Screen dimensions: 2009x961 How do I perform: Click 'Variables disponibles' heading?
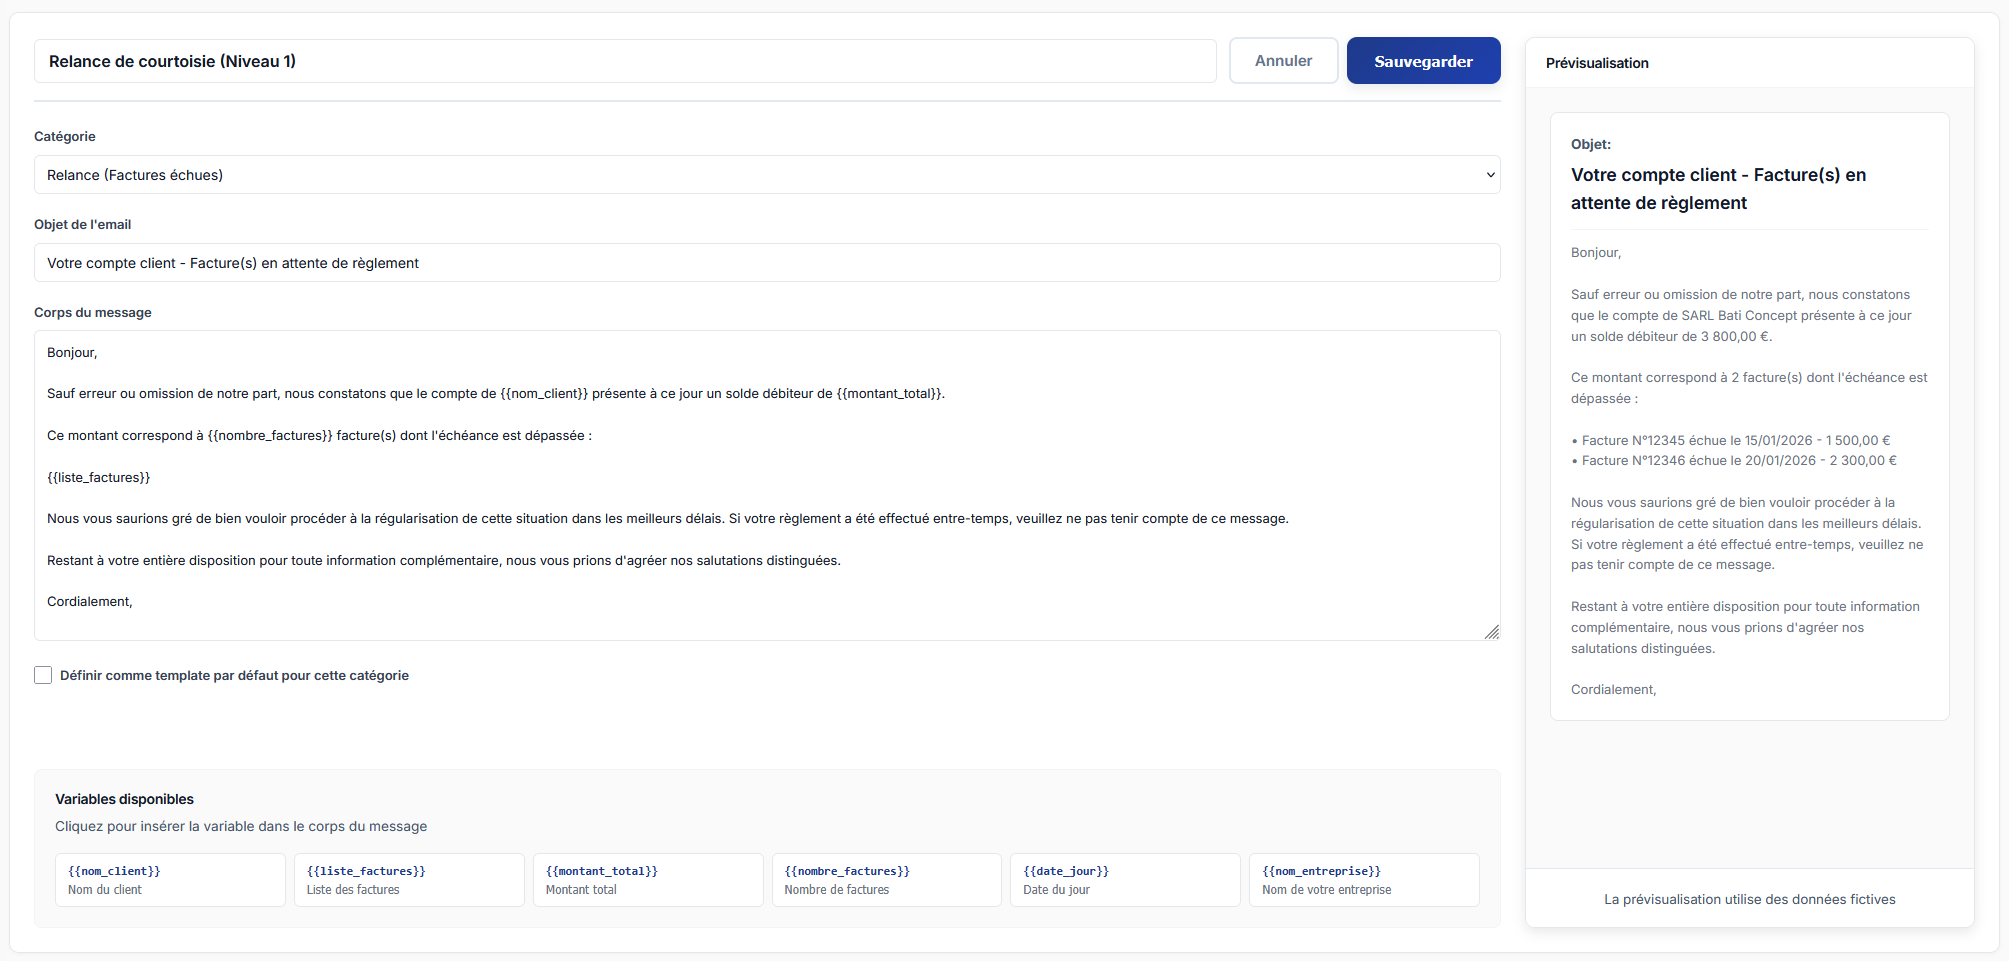coord(124,799)
